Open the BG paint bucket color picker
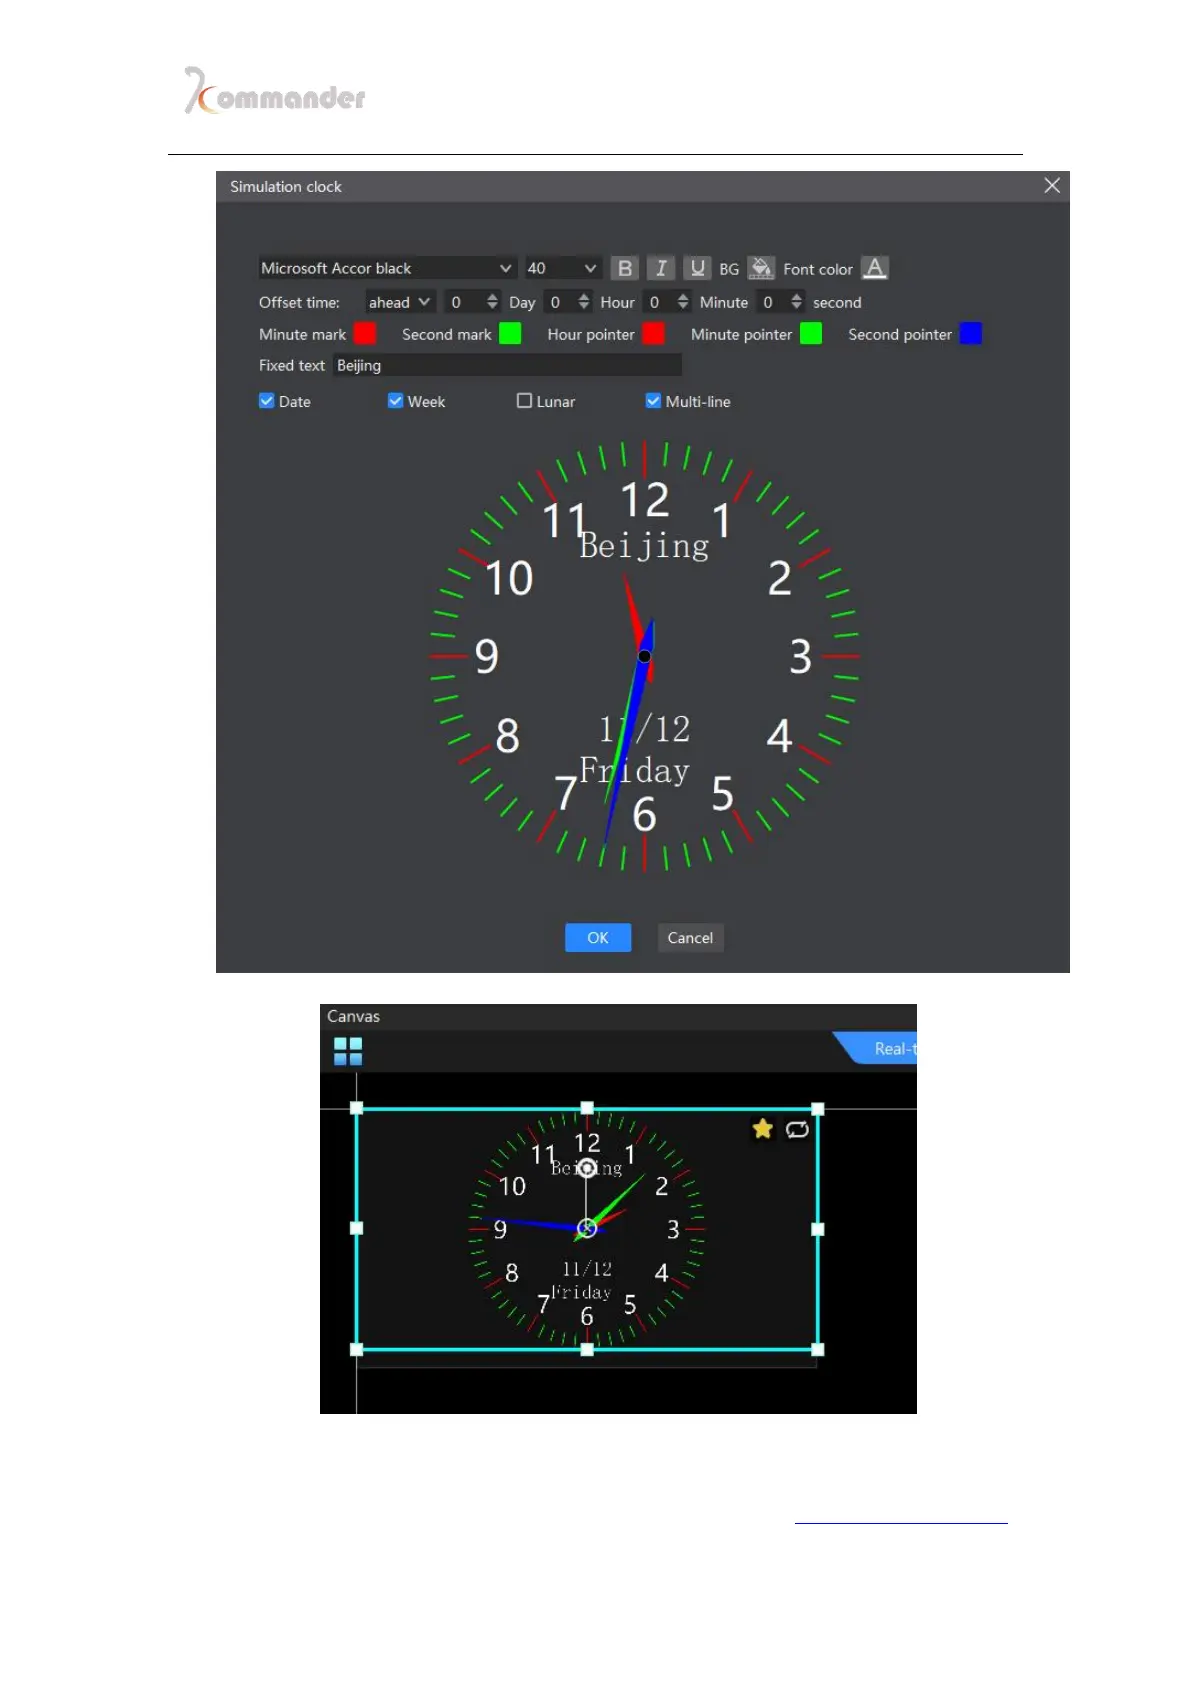 pos(761,268)
